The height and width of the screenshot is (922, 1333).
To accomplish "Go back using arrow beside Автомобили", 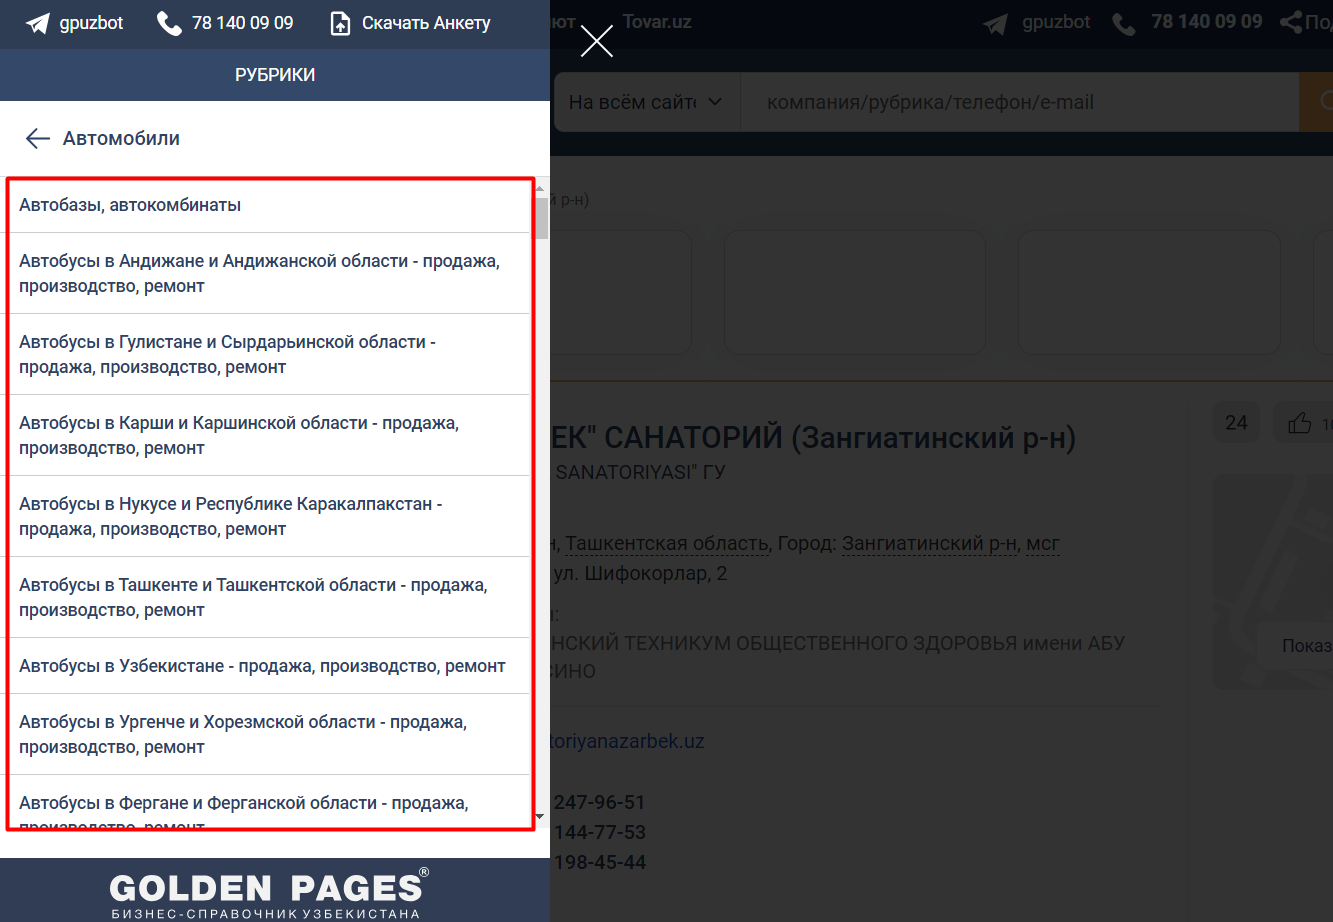I will (x=38, y=138).
